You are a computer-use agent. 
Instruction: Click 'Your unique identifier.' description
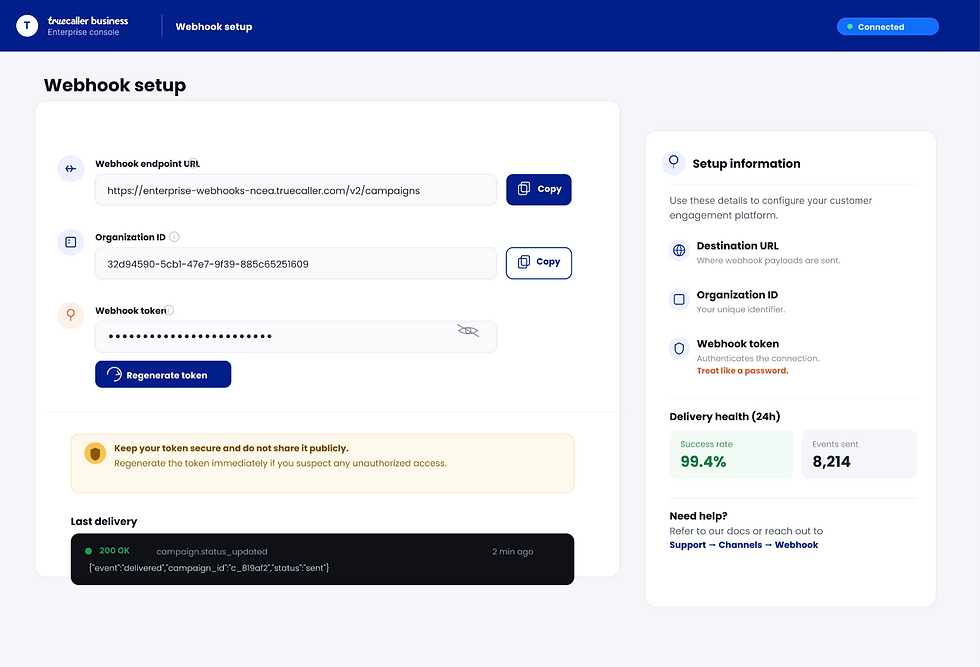(741, 309)
